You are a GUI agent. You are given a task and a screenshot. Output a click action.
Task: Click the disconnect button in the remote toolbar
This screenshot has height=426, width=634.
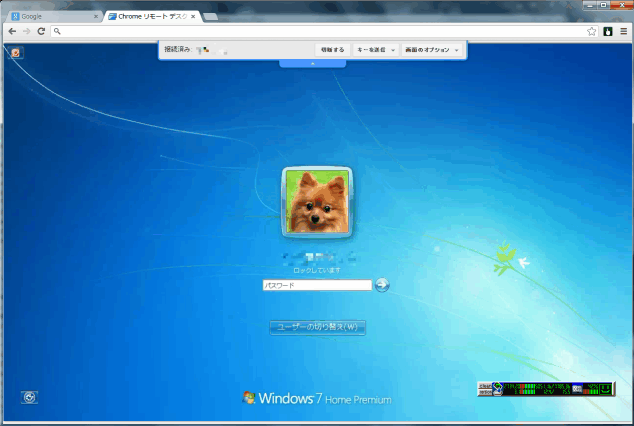[x=332, y=50]
